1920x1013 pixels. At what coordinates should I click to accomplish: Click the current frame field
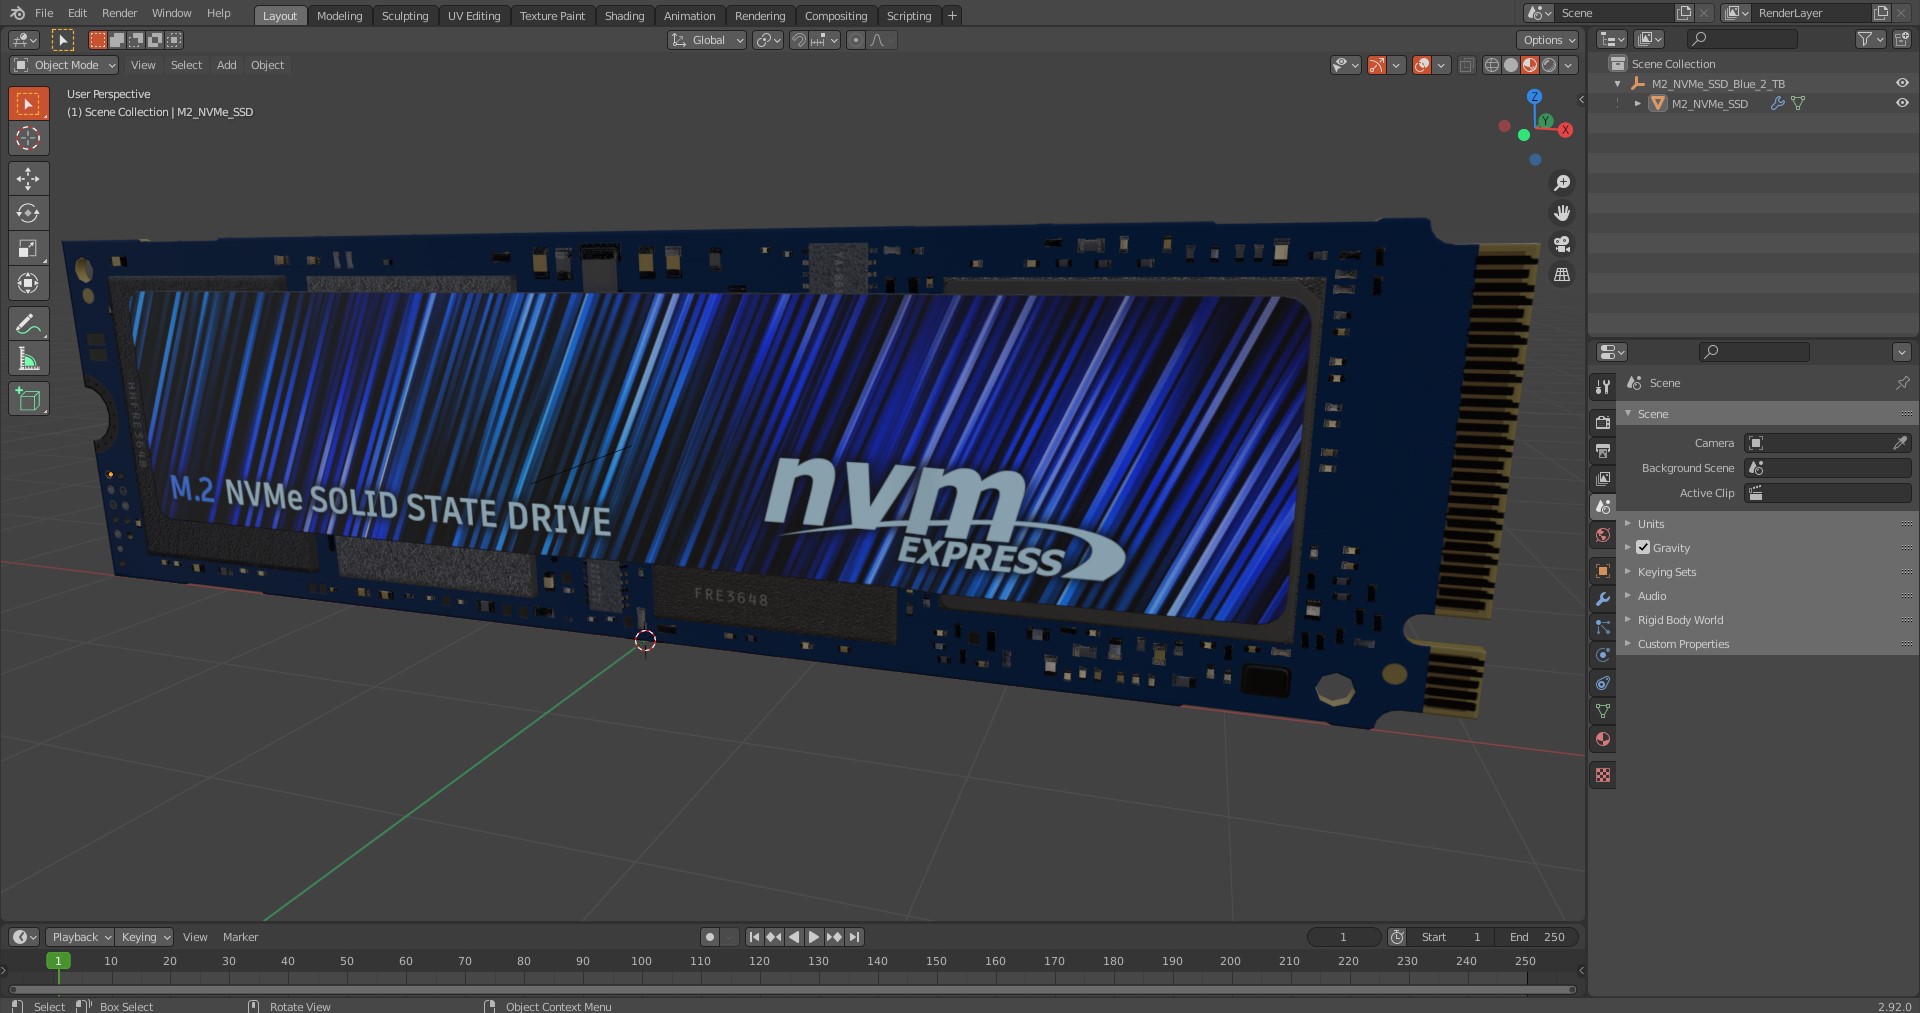[x=1344, y=937]
